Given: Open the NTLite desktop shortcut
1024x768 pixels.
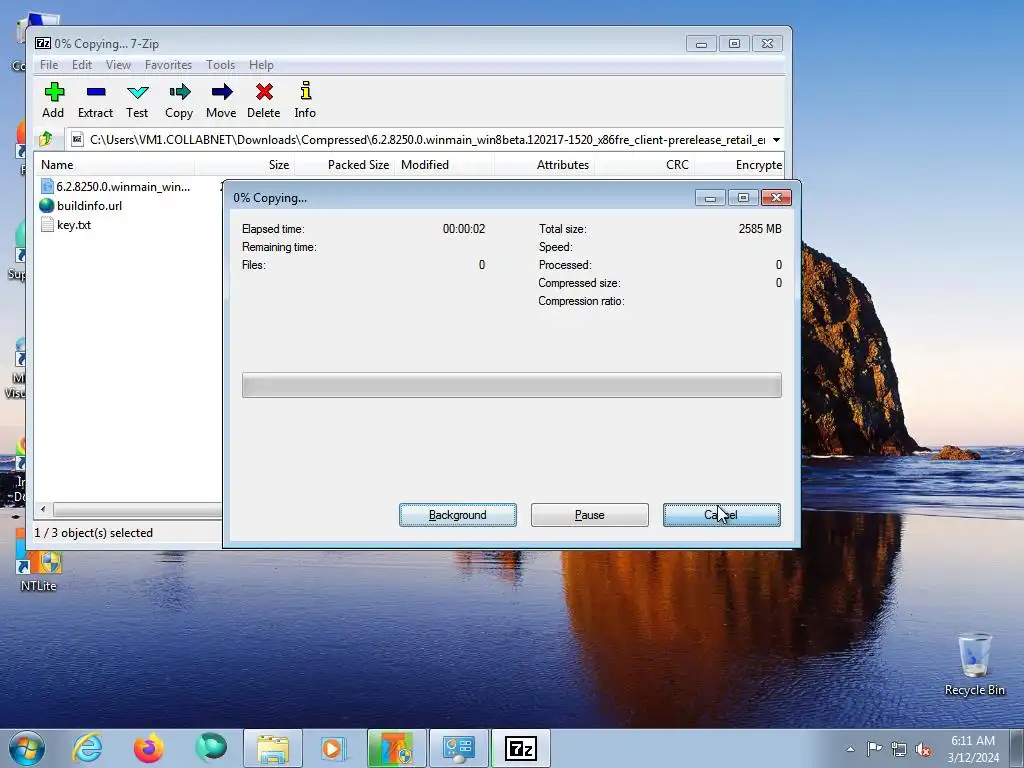Looking at the screenshot, I should click(39, 571).
